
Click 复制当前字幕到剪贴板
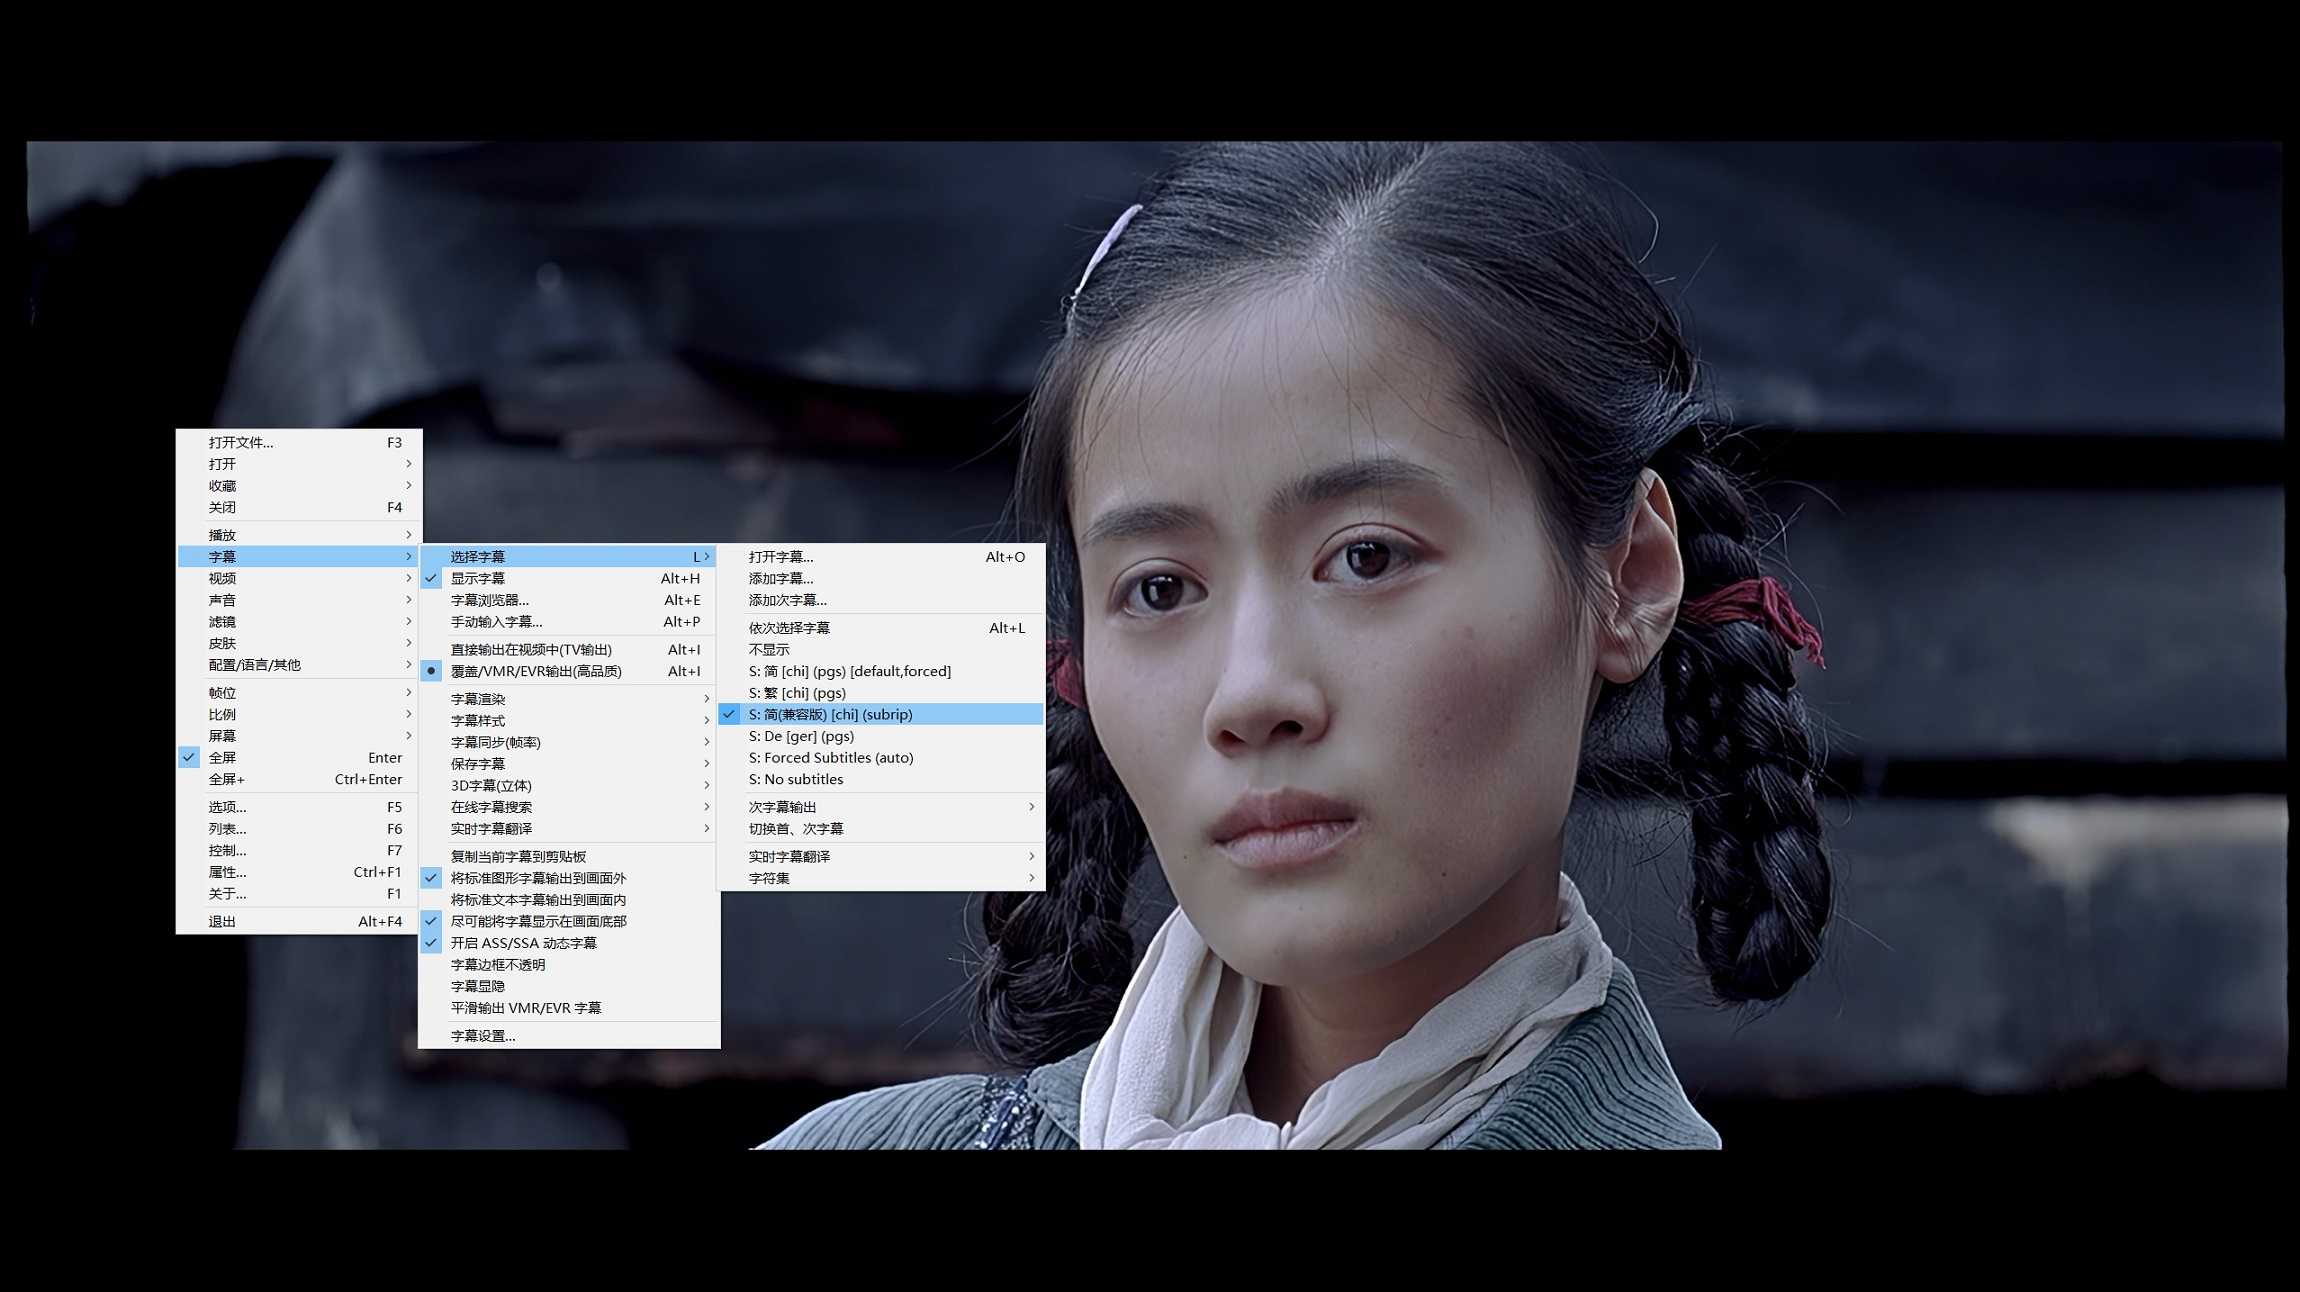click(x=568, y=856)
